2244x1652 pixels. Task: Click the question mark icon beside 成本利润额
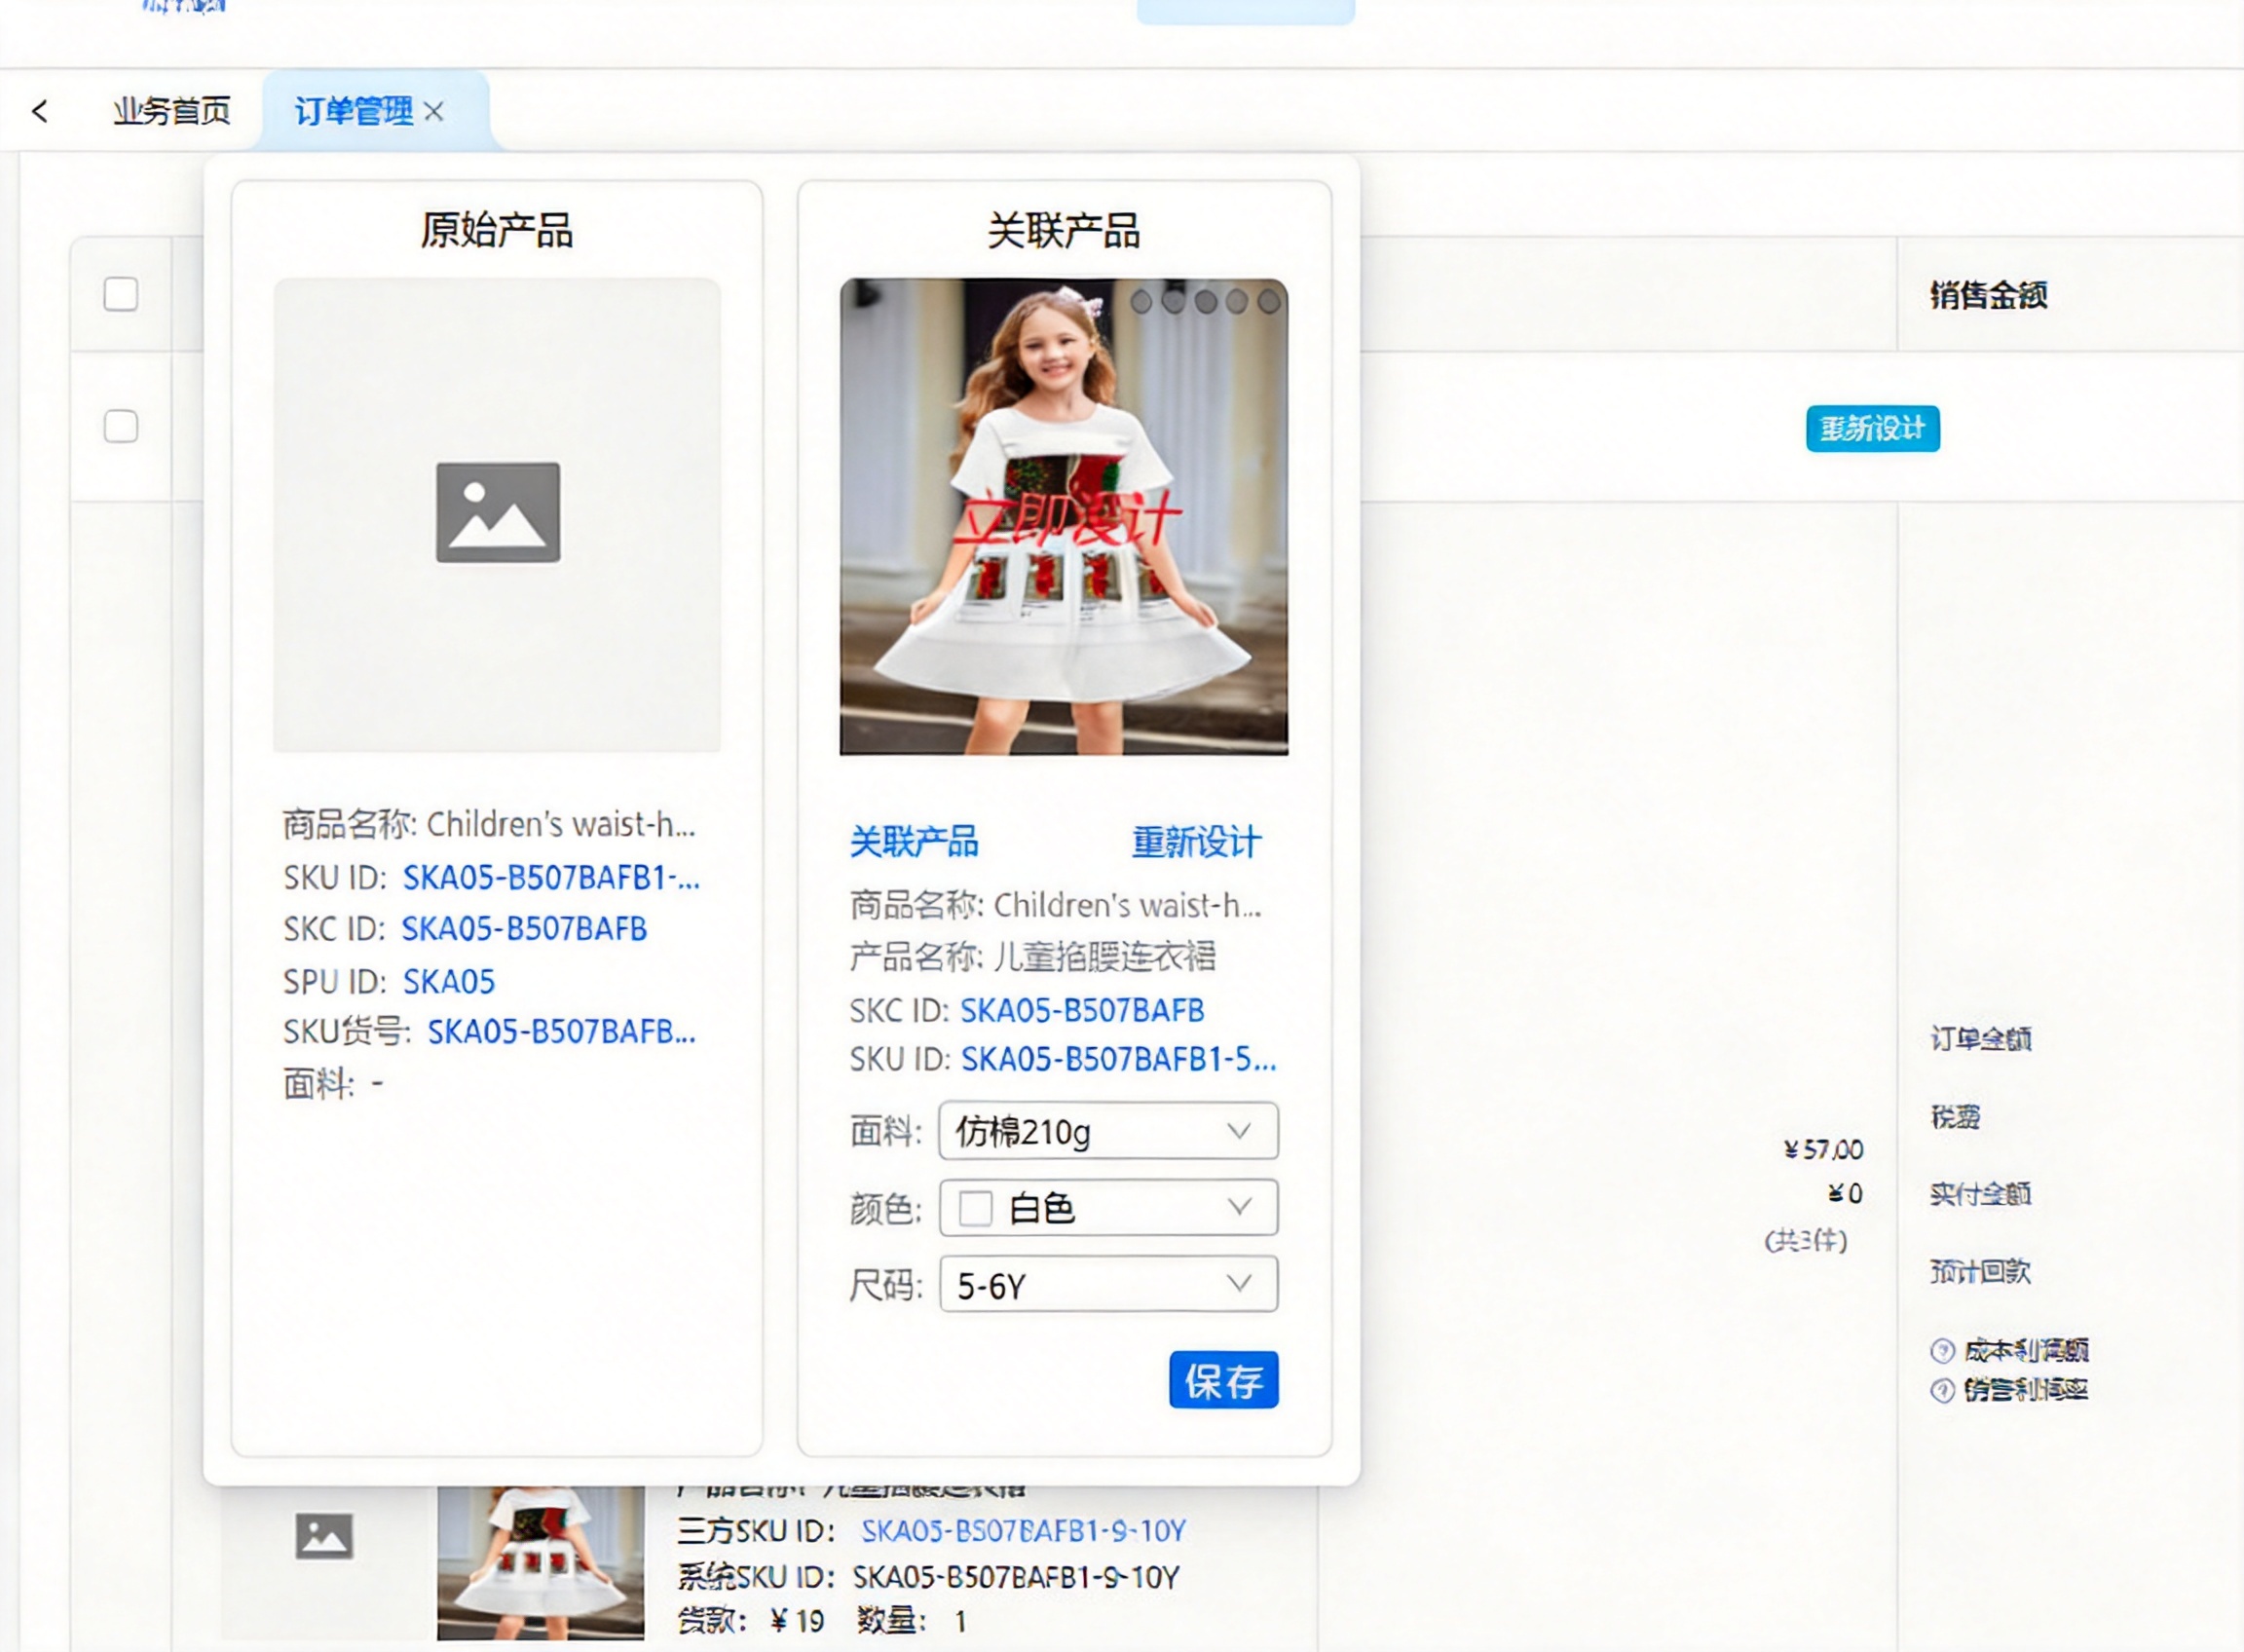pyautogui.click(x=1942, y=1351)
